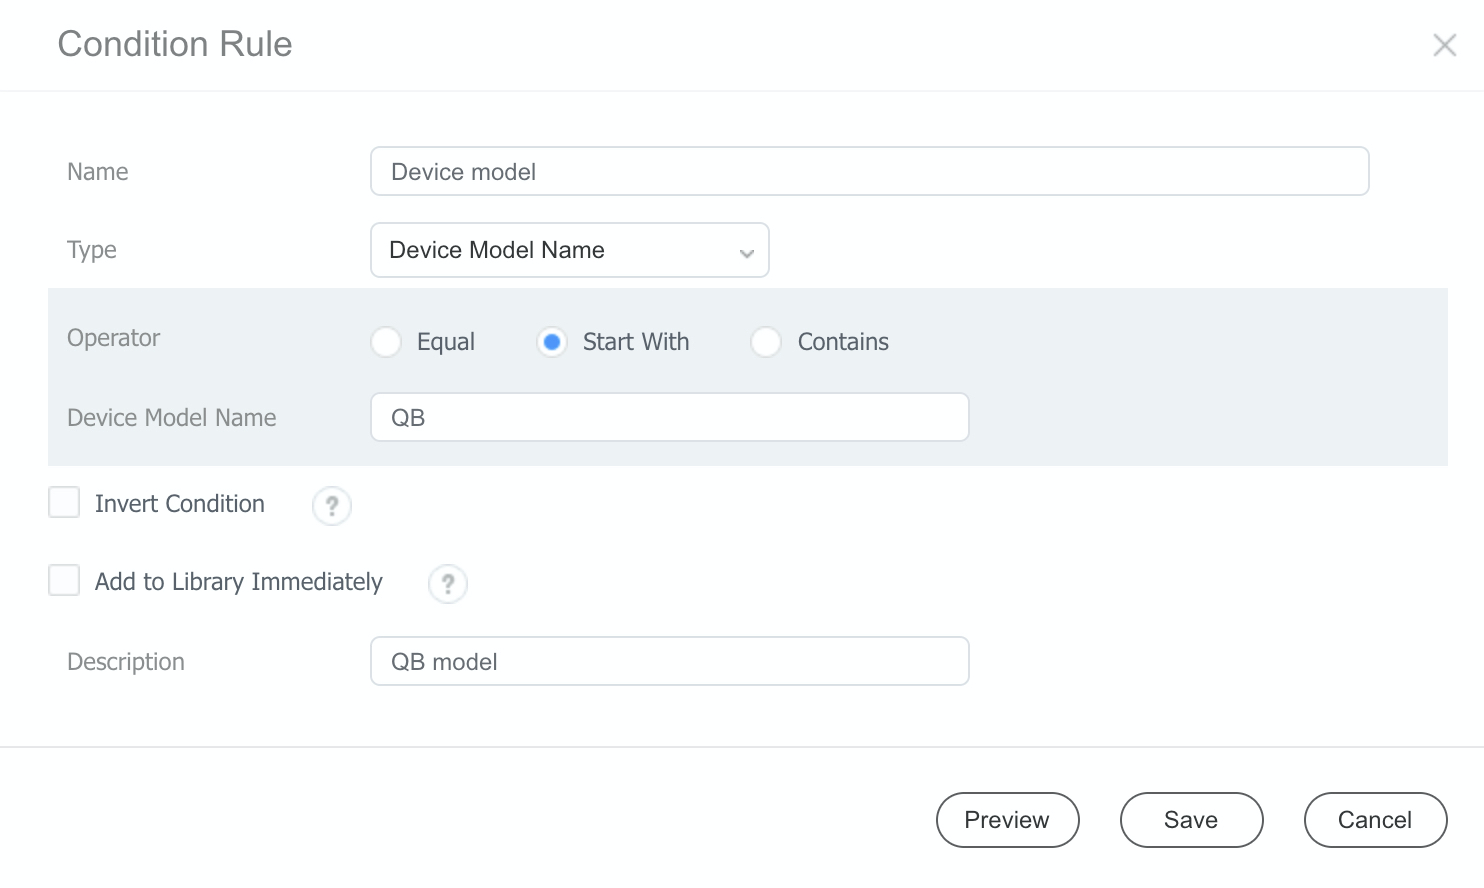Open help for Invert Condition

[332, 506]
